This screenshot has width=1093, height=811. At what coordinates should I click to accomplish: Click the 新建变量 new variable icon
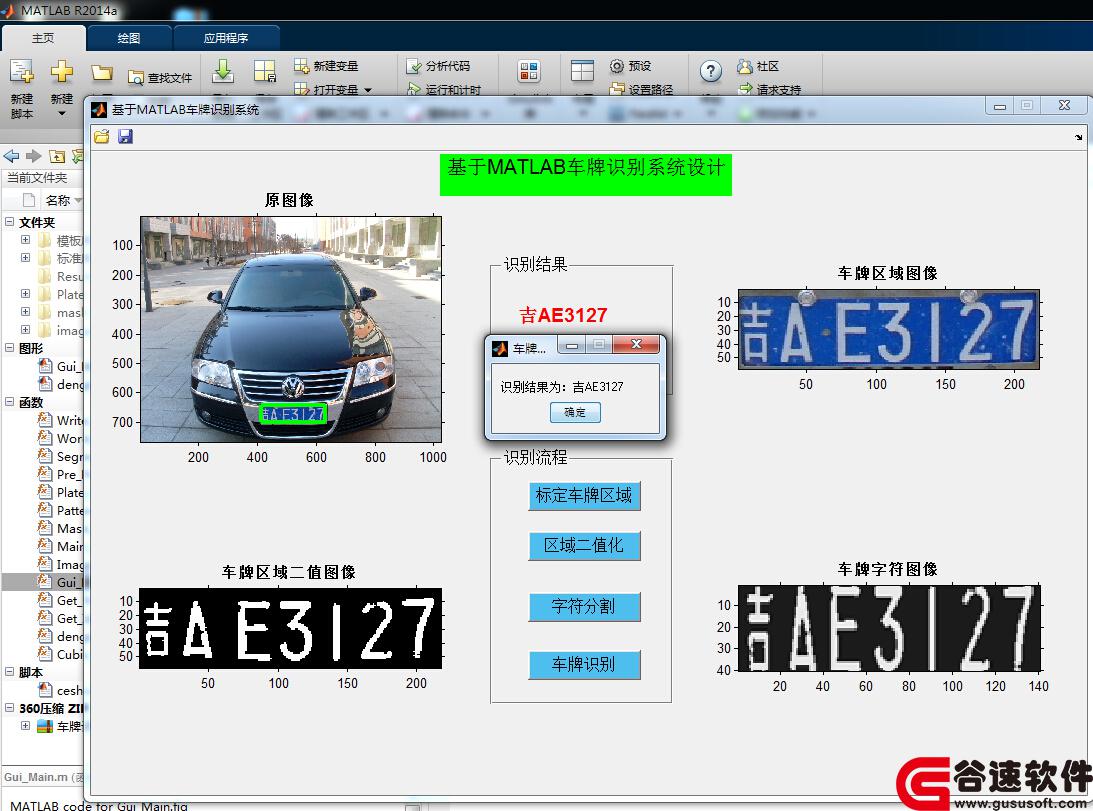(x=301, y=66)
